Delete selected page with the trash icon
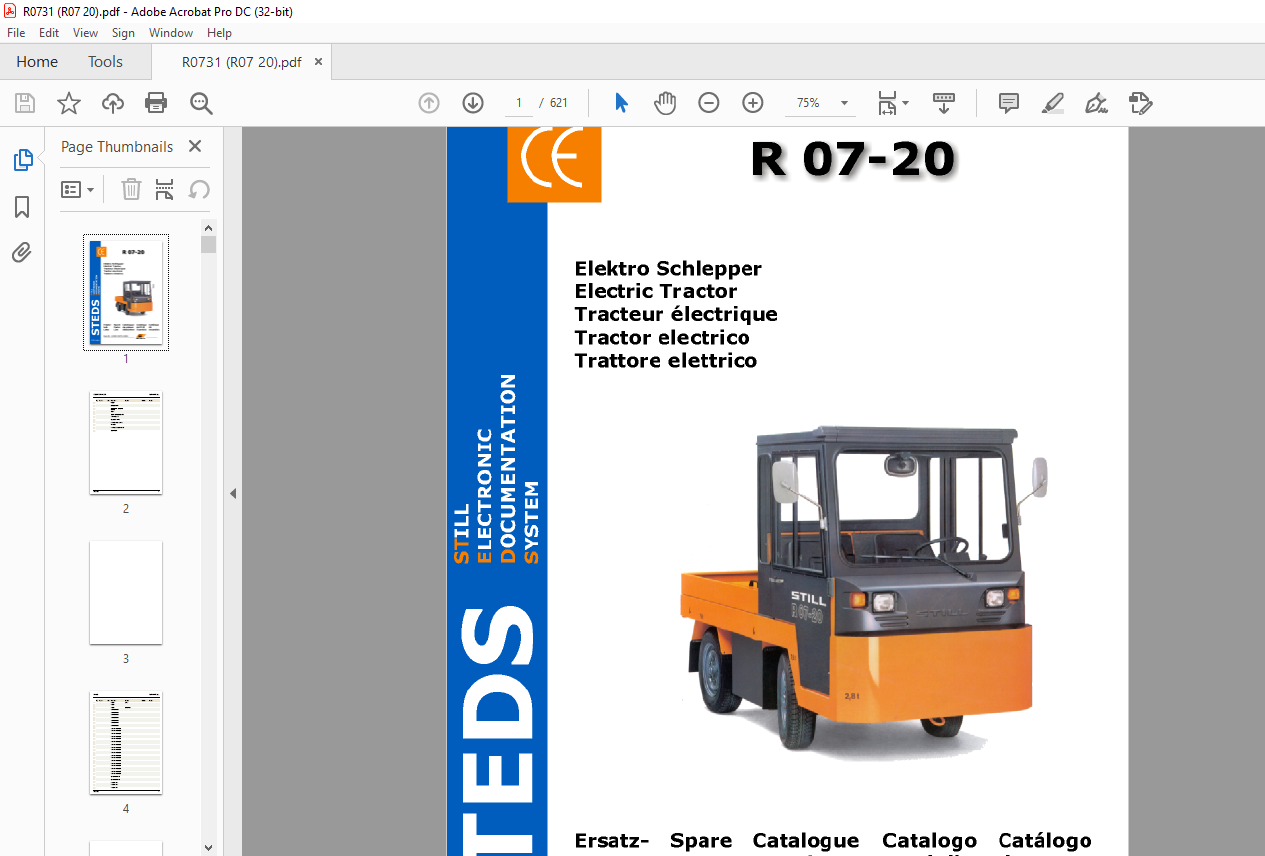 pyautogui.click(x=131, y=189)
